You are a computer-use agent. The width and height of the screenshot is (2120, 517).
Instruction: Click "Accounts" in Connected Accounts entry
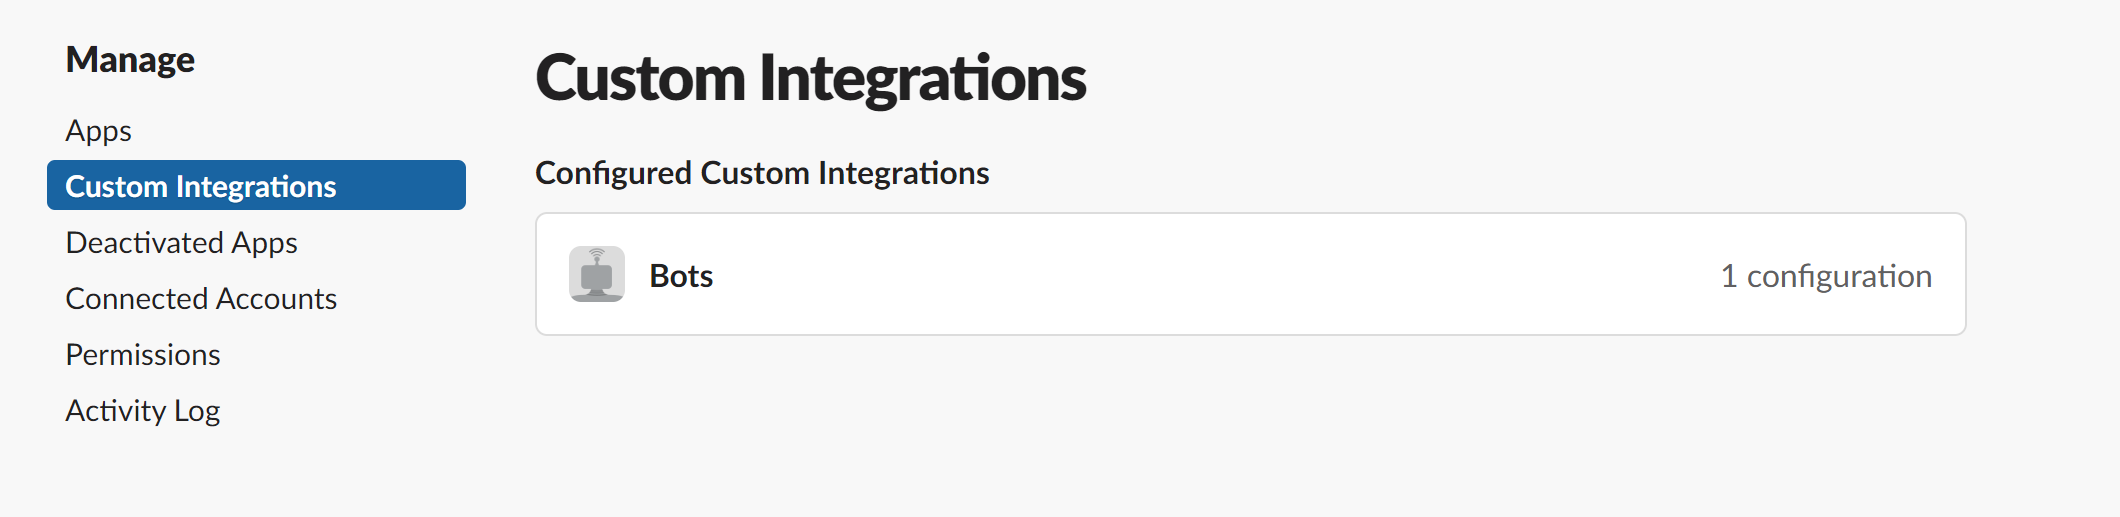[276, 299]
